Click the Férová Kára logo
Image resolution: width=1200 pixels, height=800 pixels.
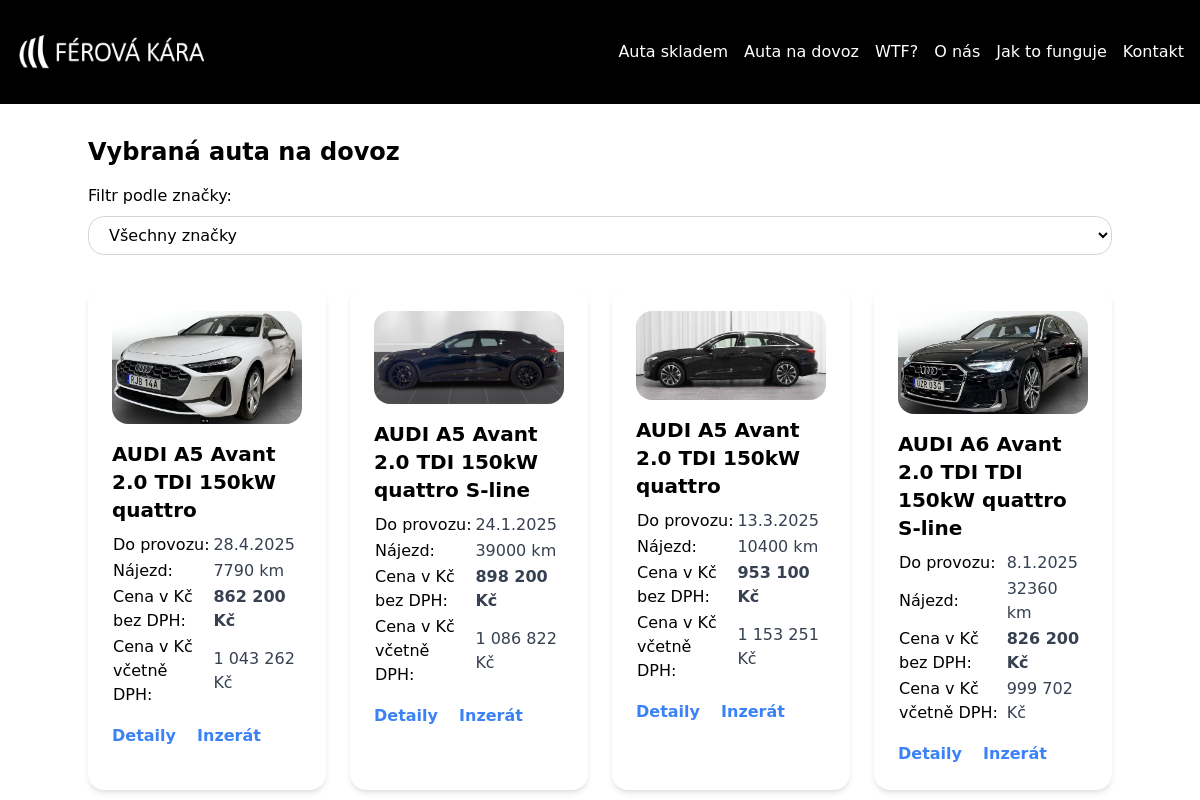[112, 52]
